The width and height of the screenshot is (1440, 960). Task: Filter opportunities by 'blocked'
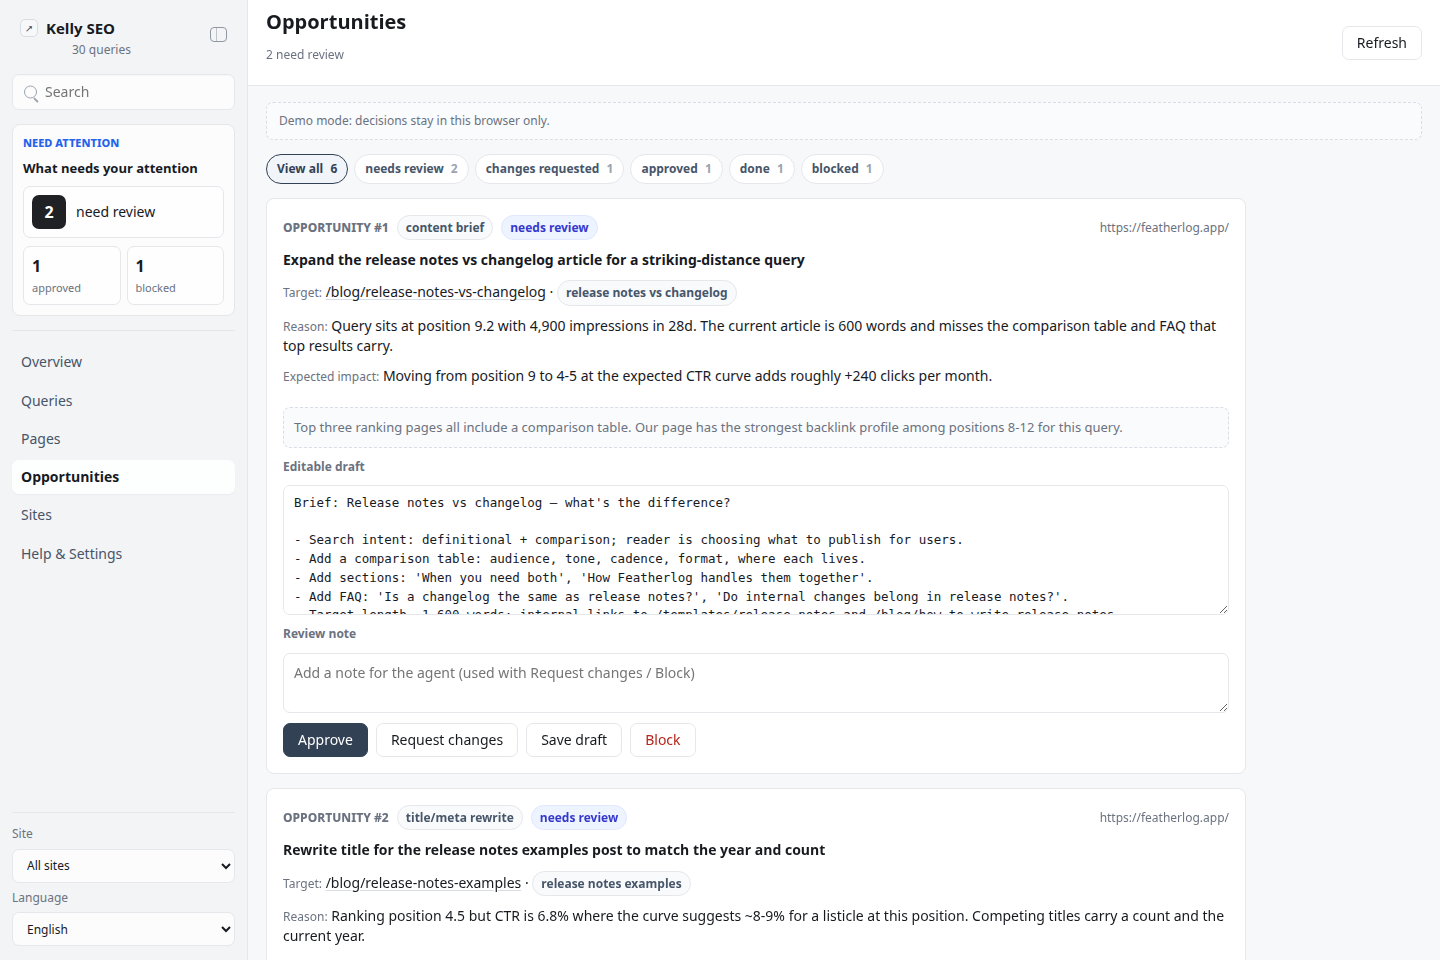point(842,169)
